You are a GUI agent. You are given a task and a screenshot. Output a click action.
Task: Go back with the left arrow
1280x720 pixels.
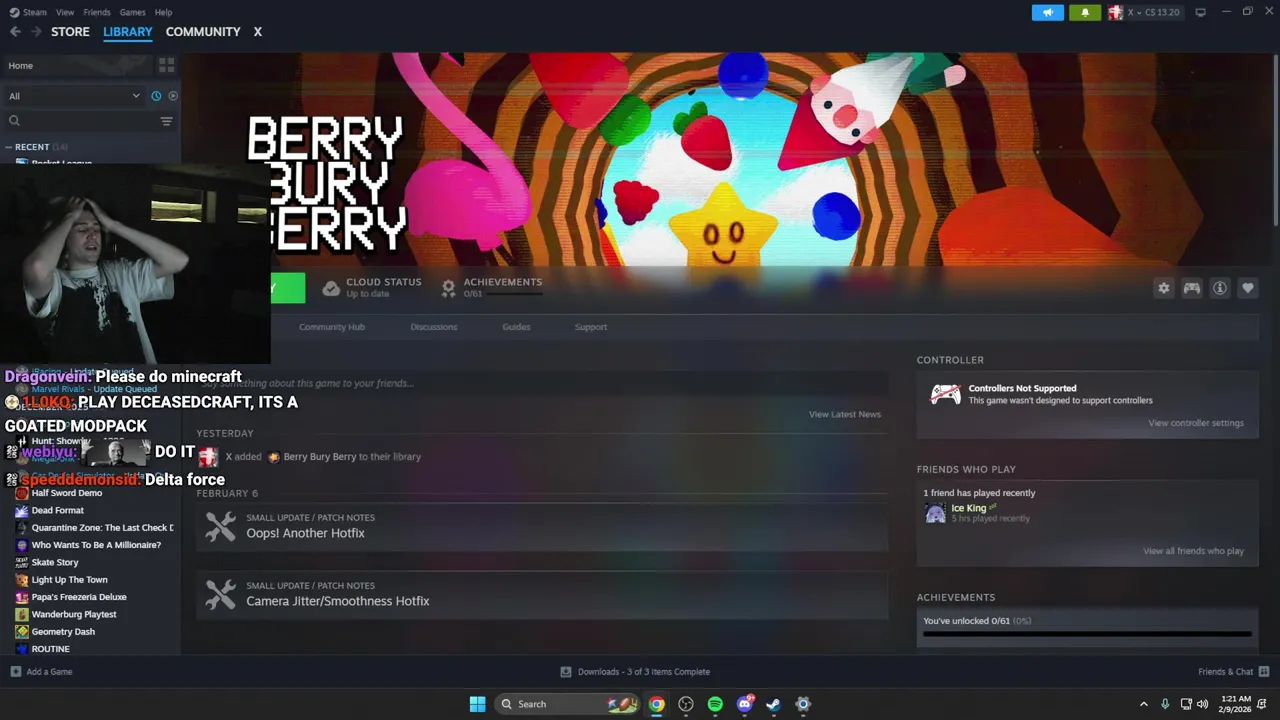[15, 32]
